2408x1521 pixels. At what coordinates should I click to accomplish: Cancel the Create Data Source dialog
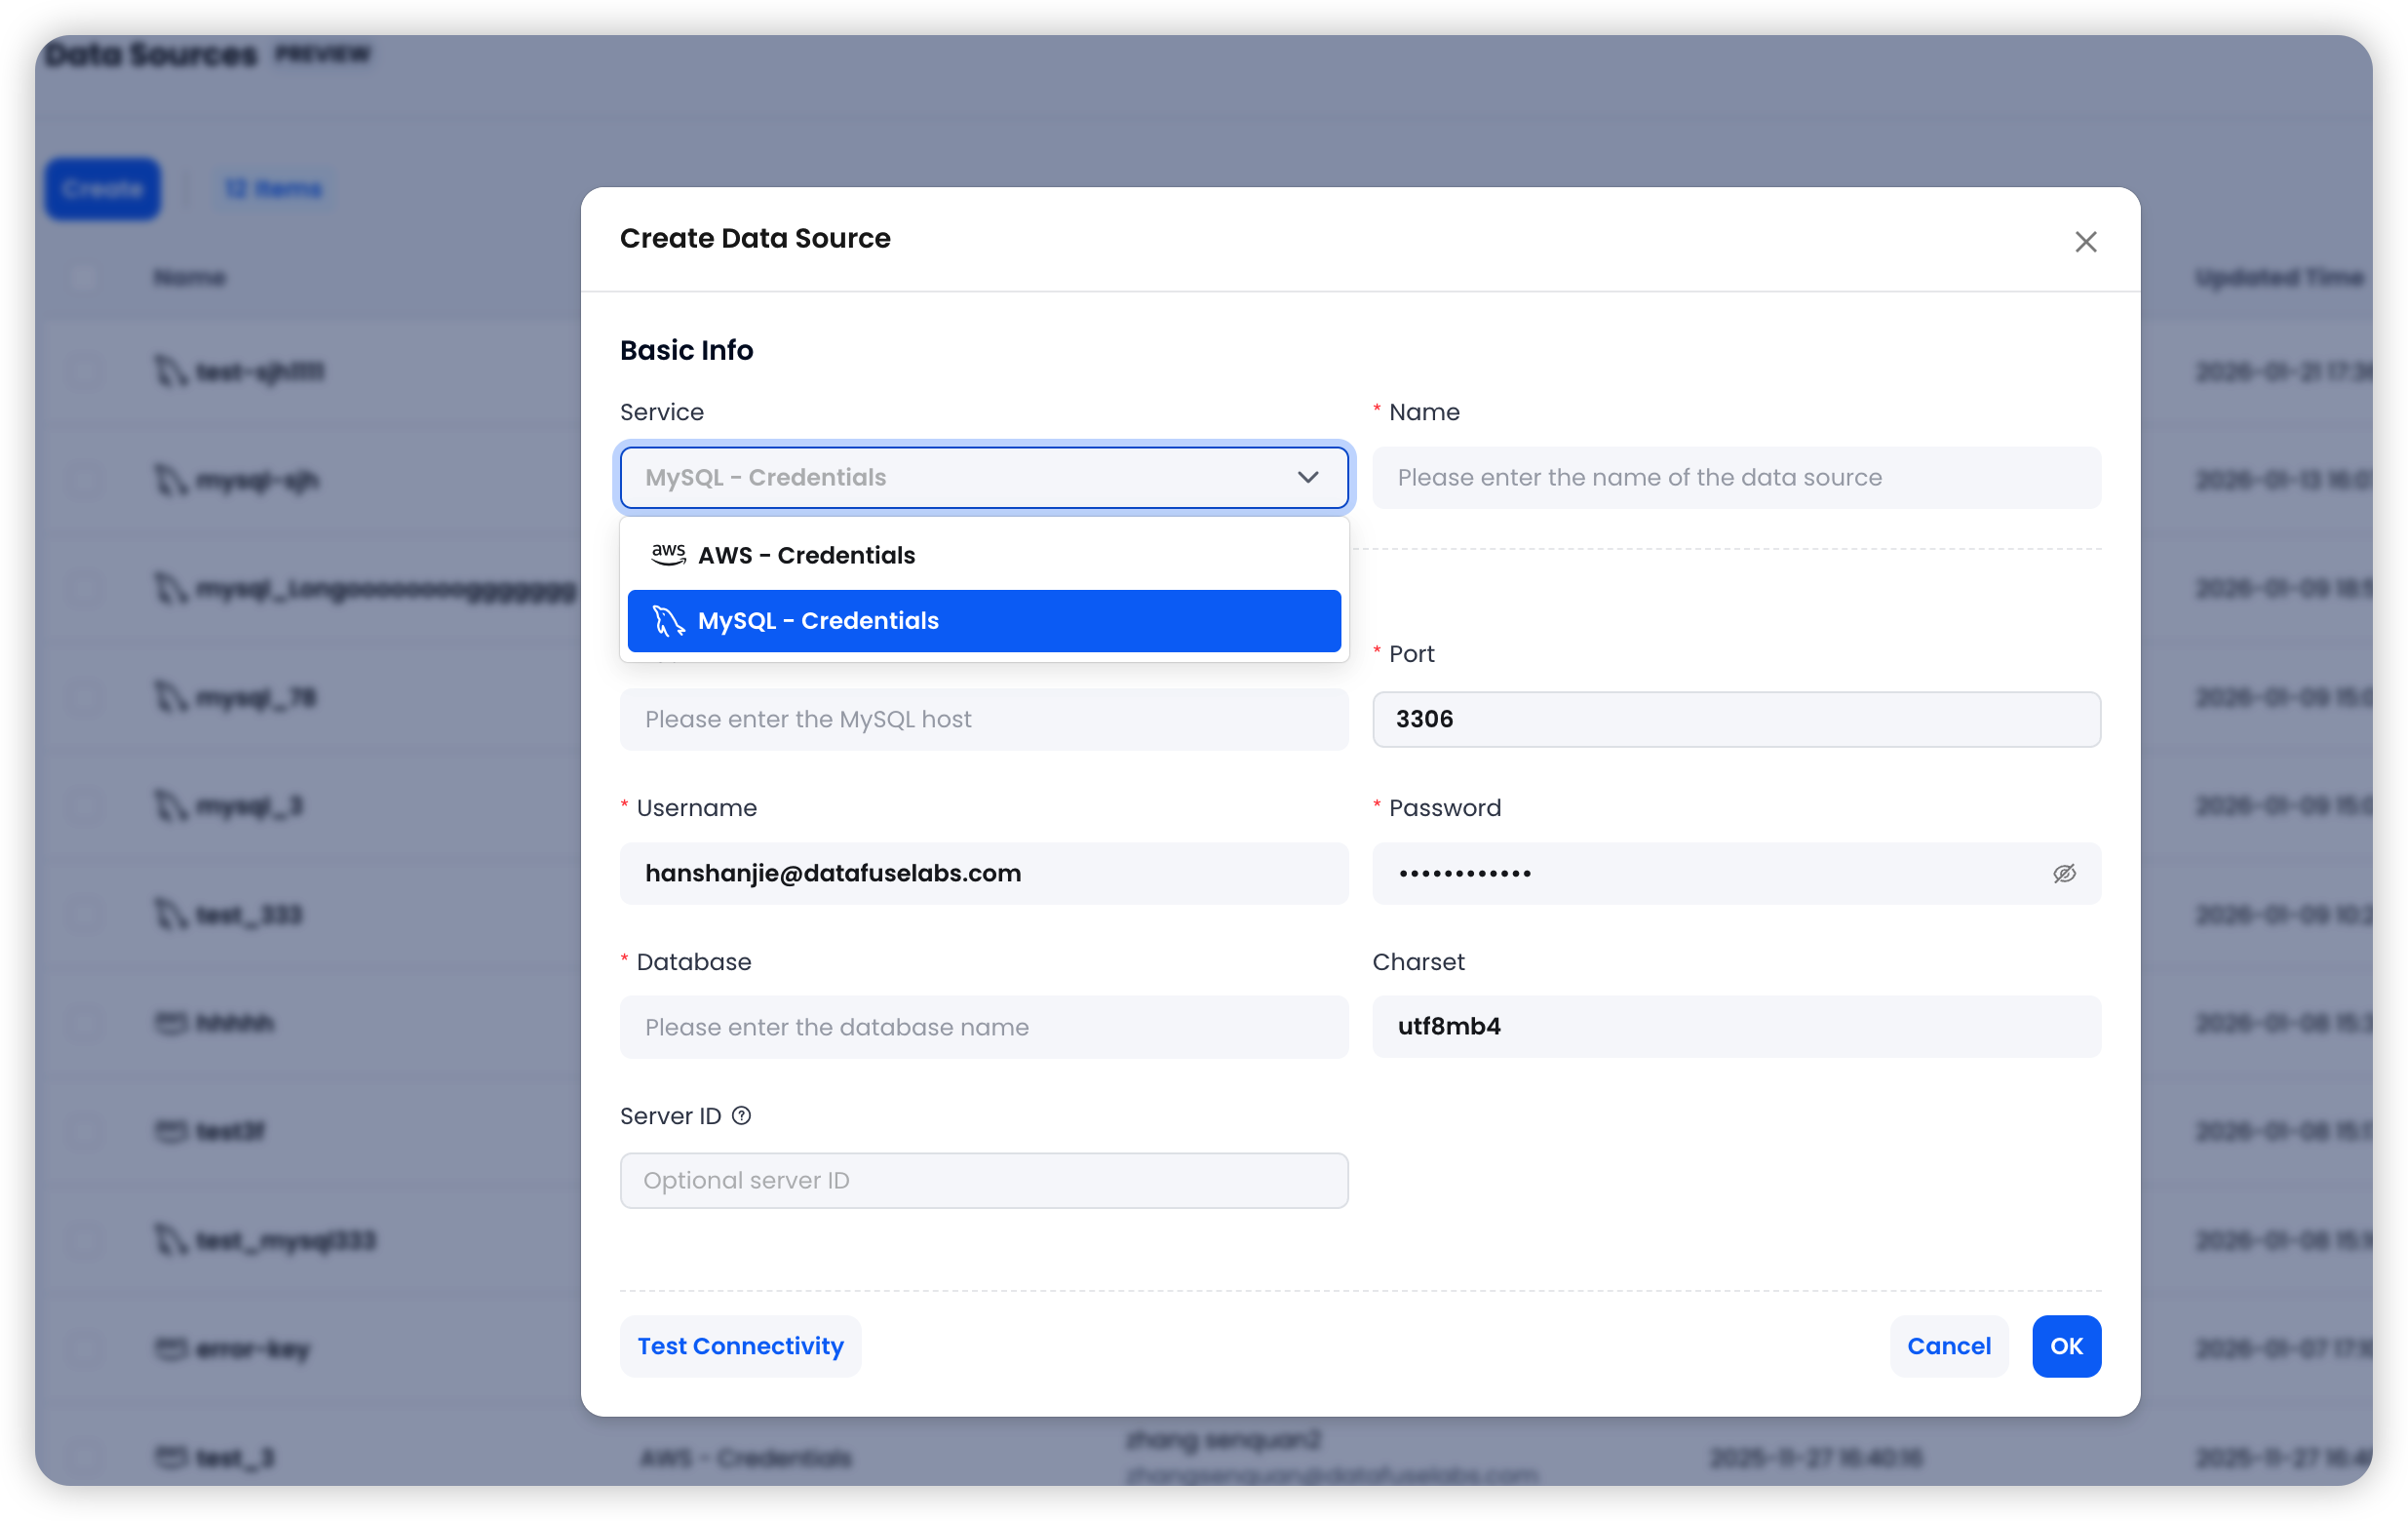tap(1948, 1346)
